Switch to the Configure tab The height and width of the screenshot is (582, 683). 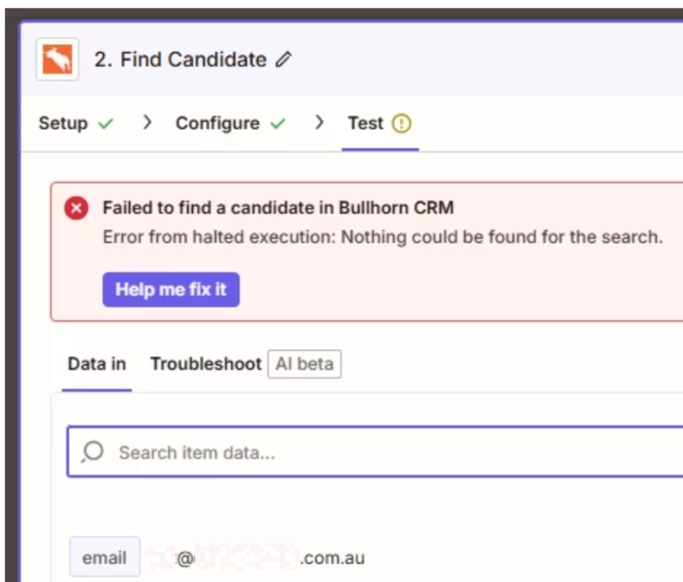tap(217, 124)
